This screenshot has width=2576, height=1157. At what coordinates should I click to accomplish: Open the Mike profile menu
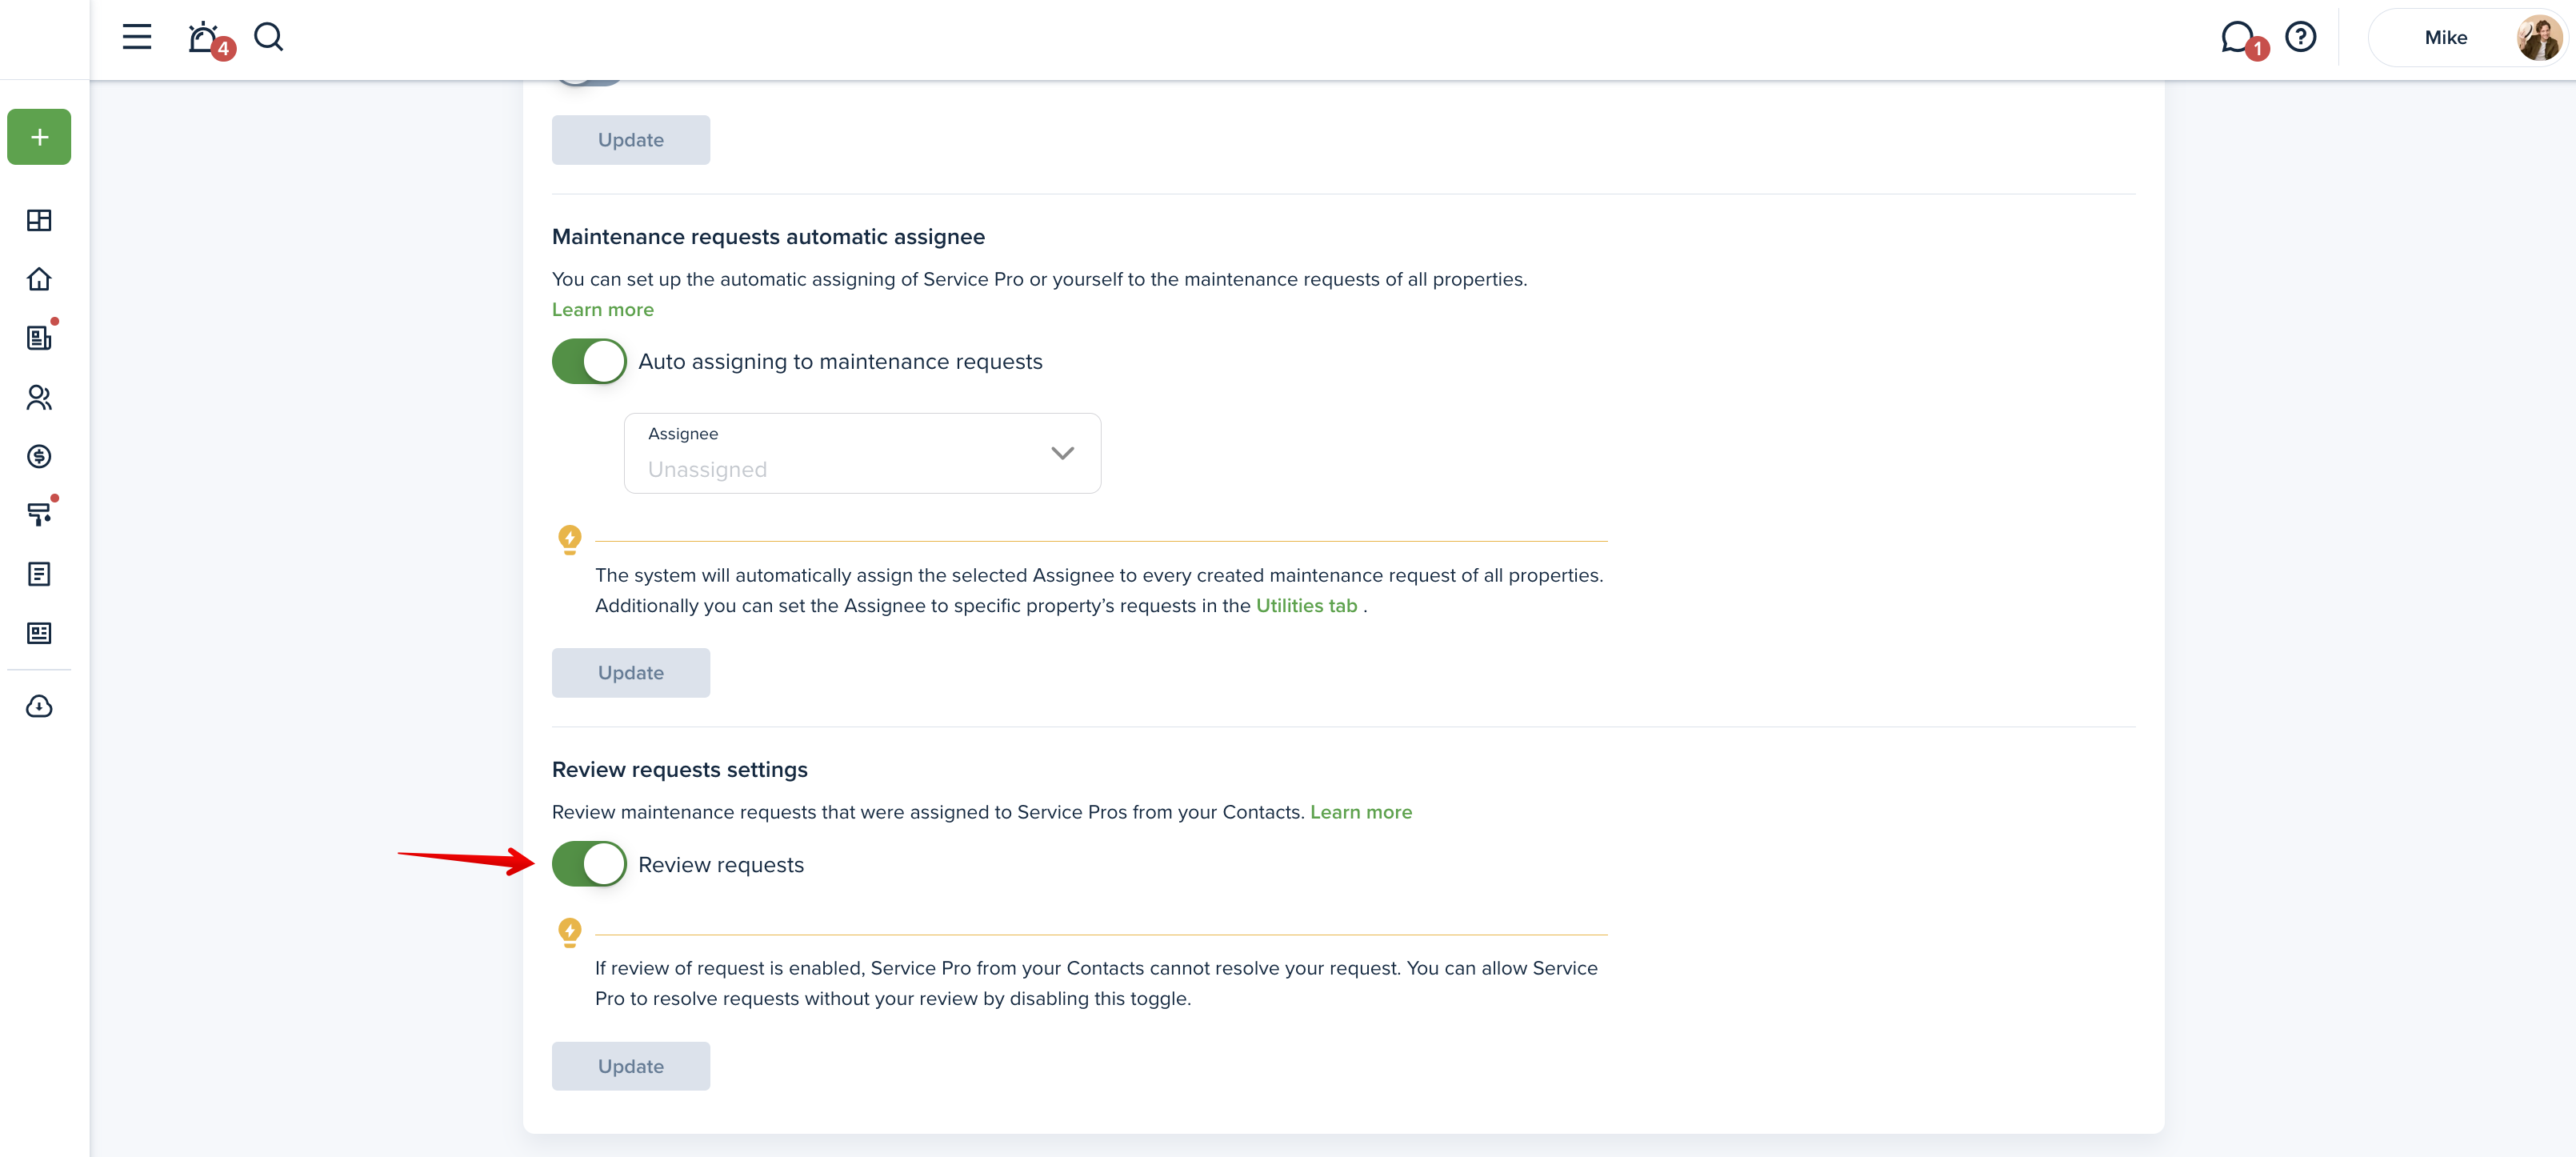coord(2466,38)
